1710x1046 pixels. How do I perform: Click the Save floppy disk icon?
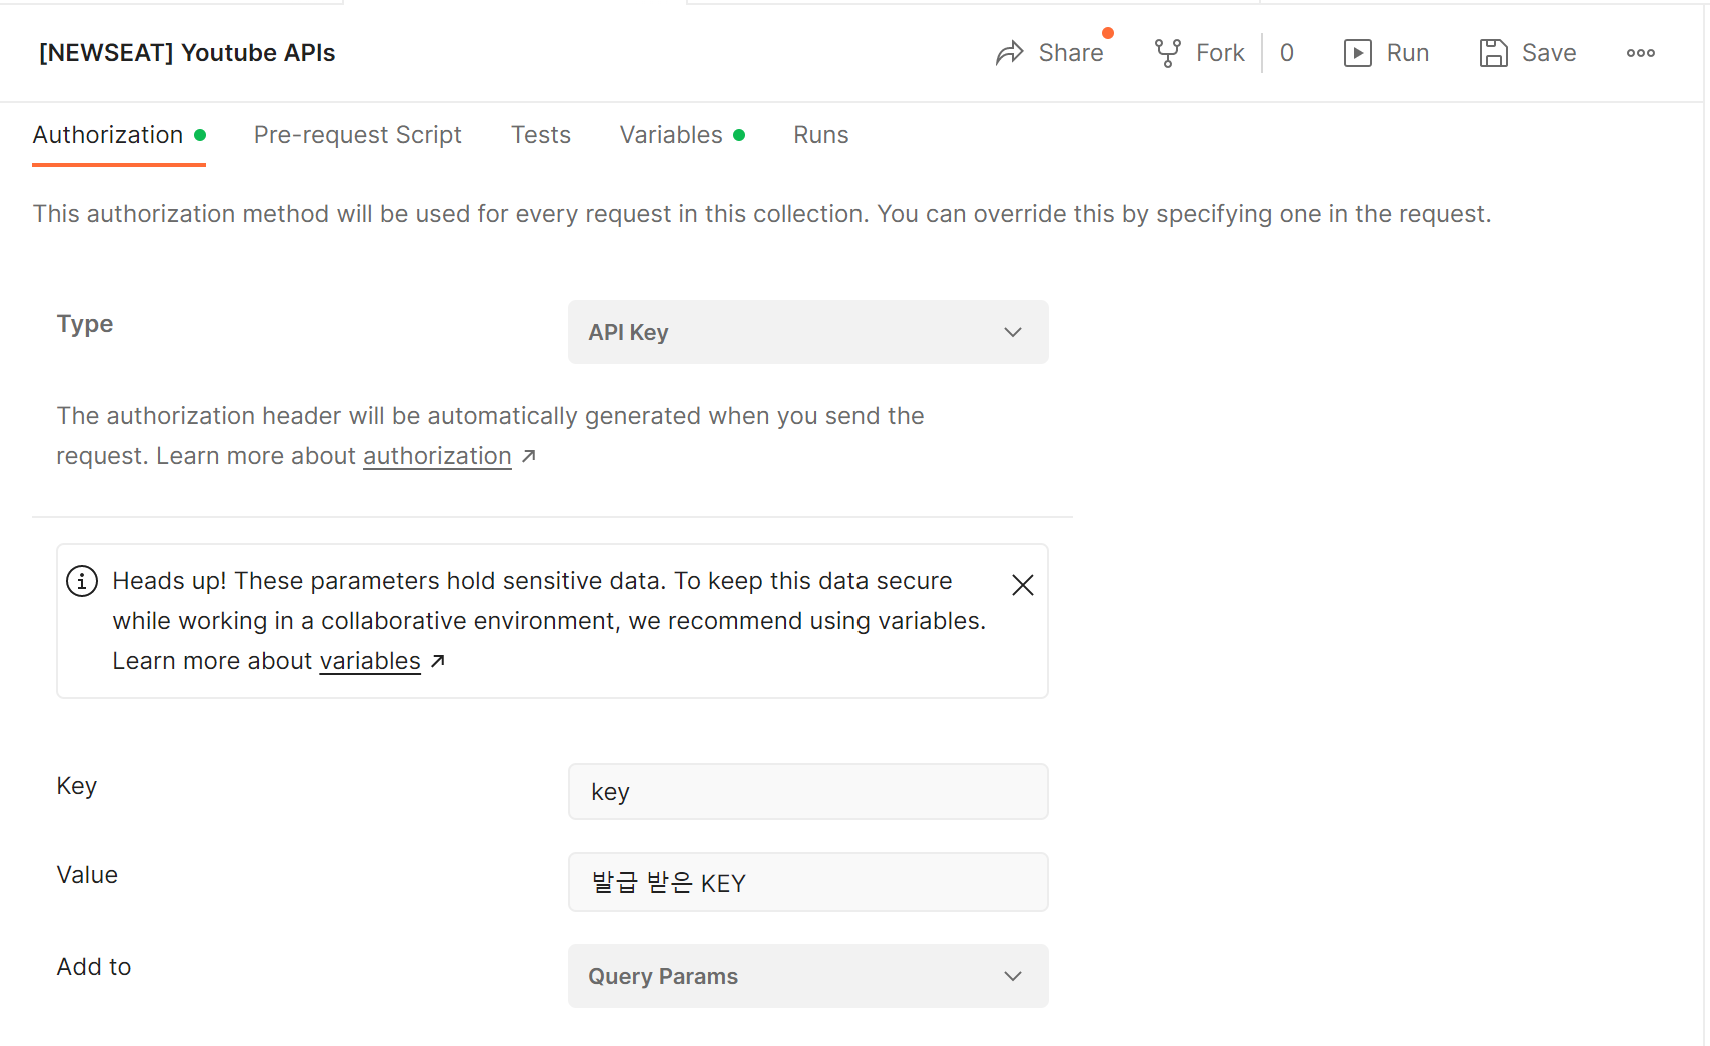[1493, 53]
